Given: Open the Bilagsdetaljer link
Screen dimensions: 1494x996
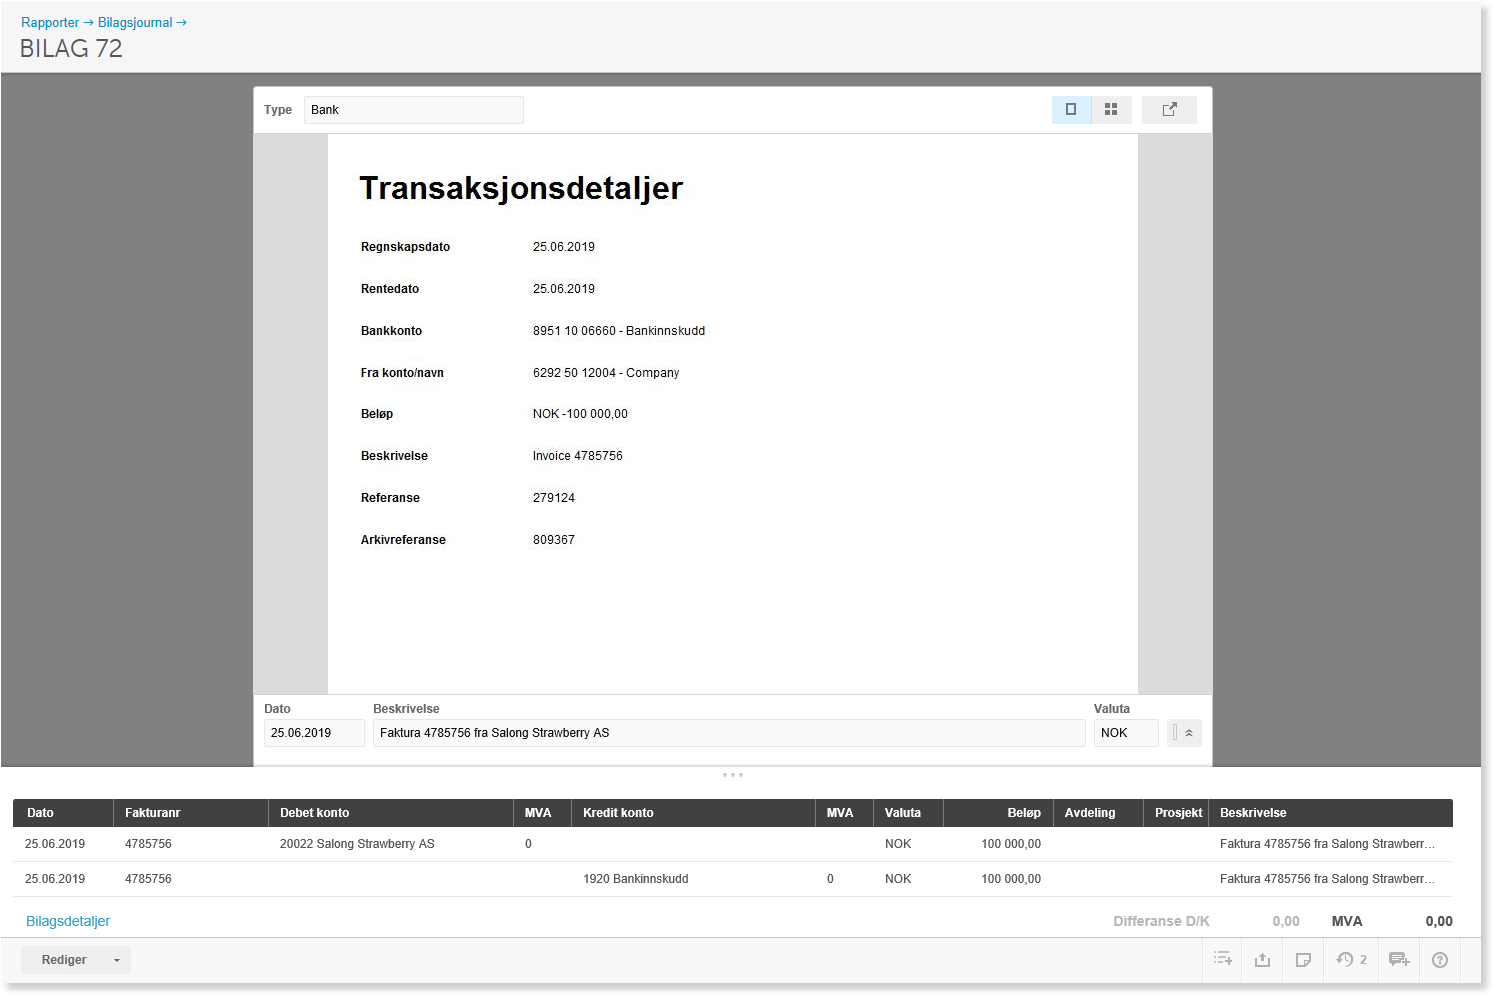Looking at the screenshot, I should click(x=68, y=921).
